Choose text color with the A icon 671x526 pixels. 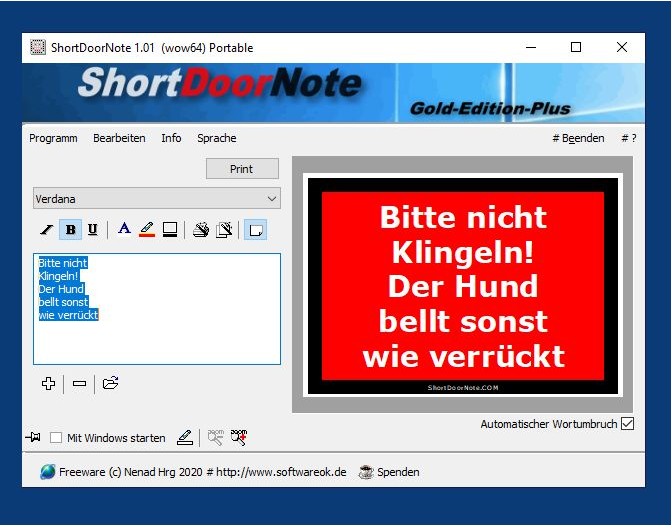point(125,229)
